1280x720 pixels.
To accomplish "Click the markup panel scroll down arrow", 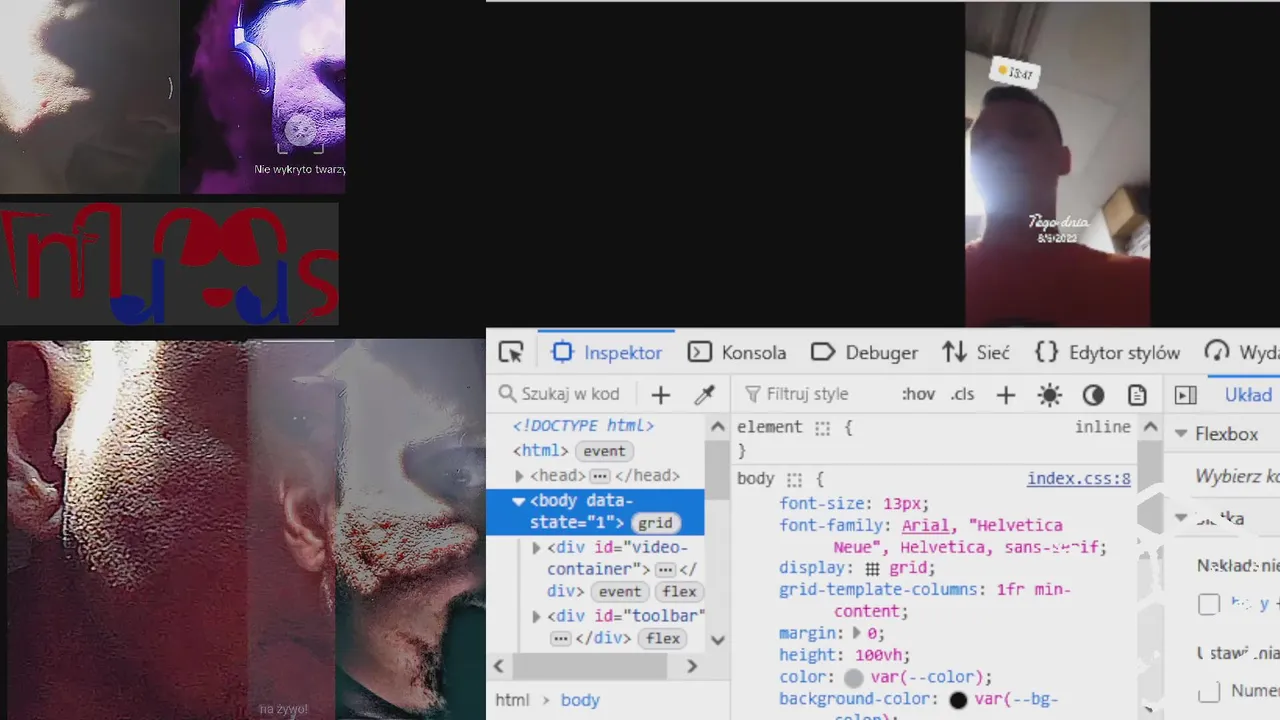I will point(717,640).
